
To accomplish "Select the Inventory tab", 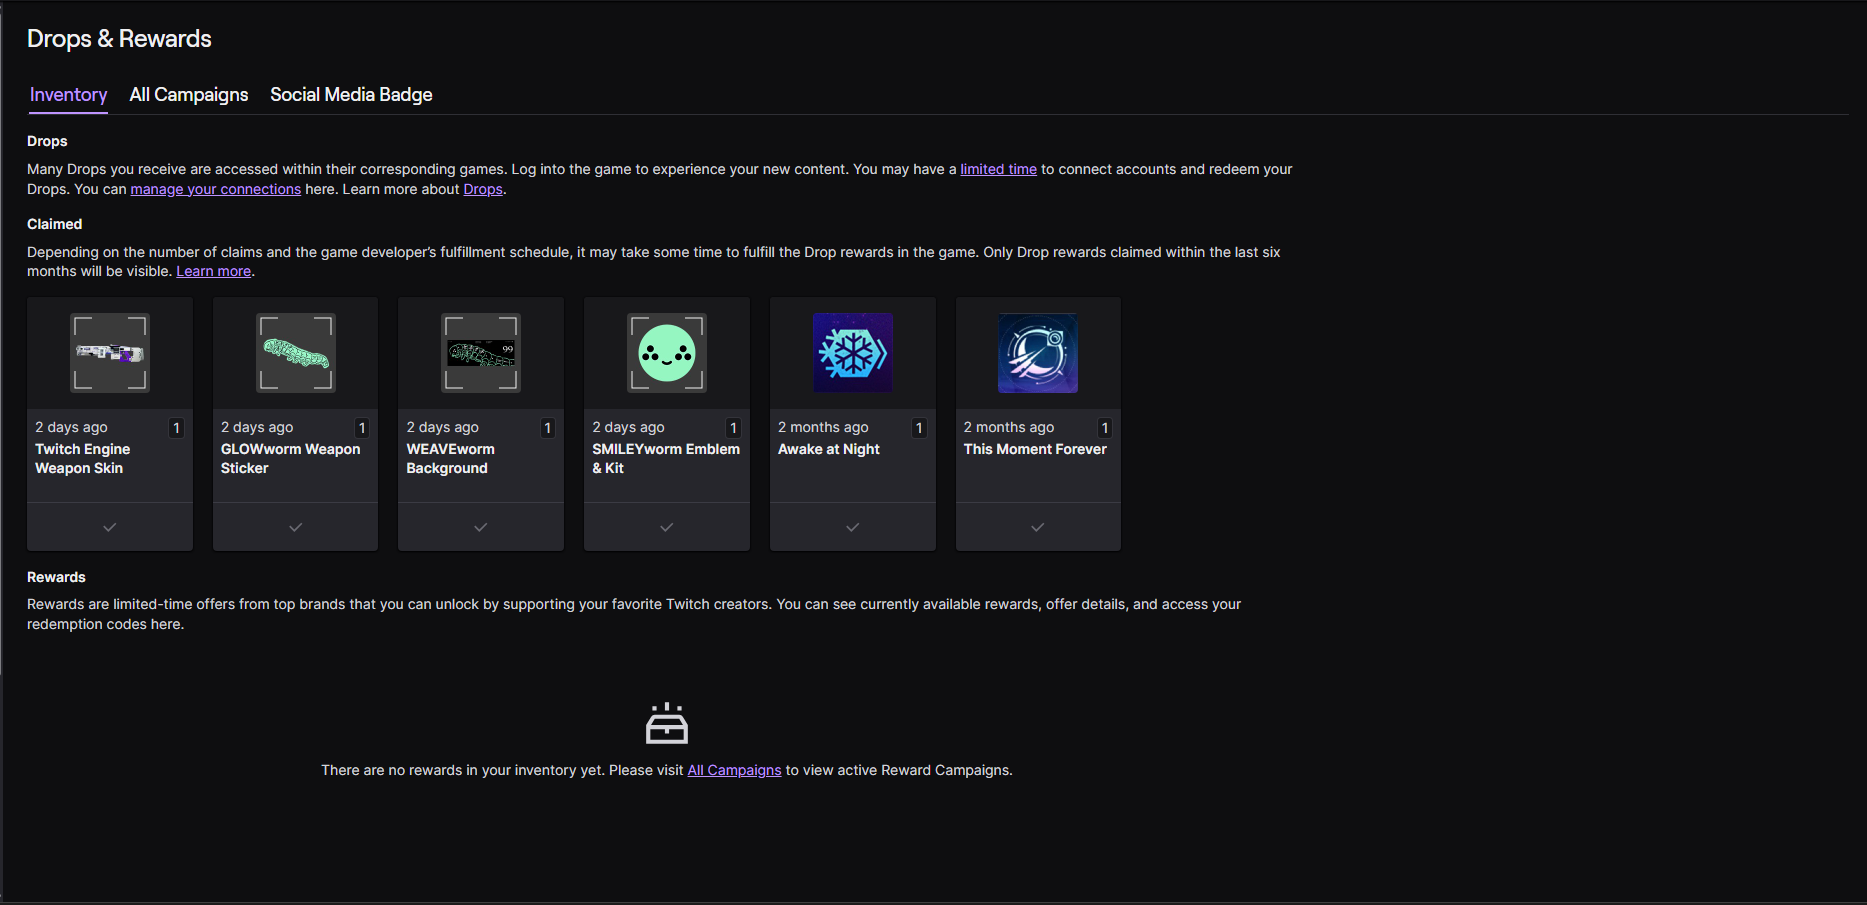I will 68,95.
